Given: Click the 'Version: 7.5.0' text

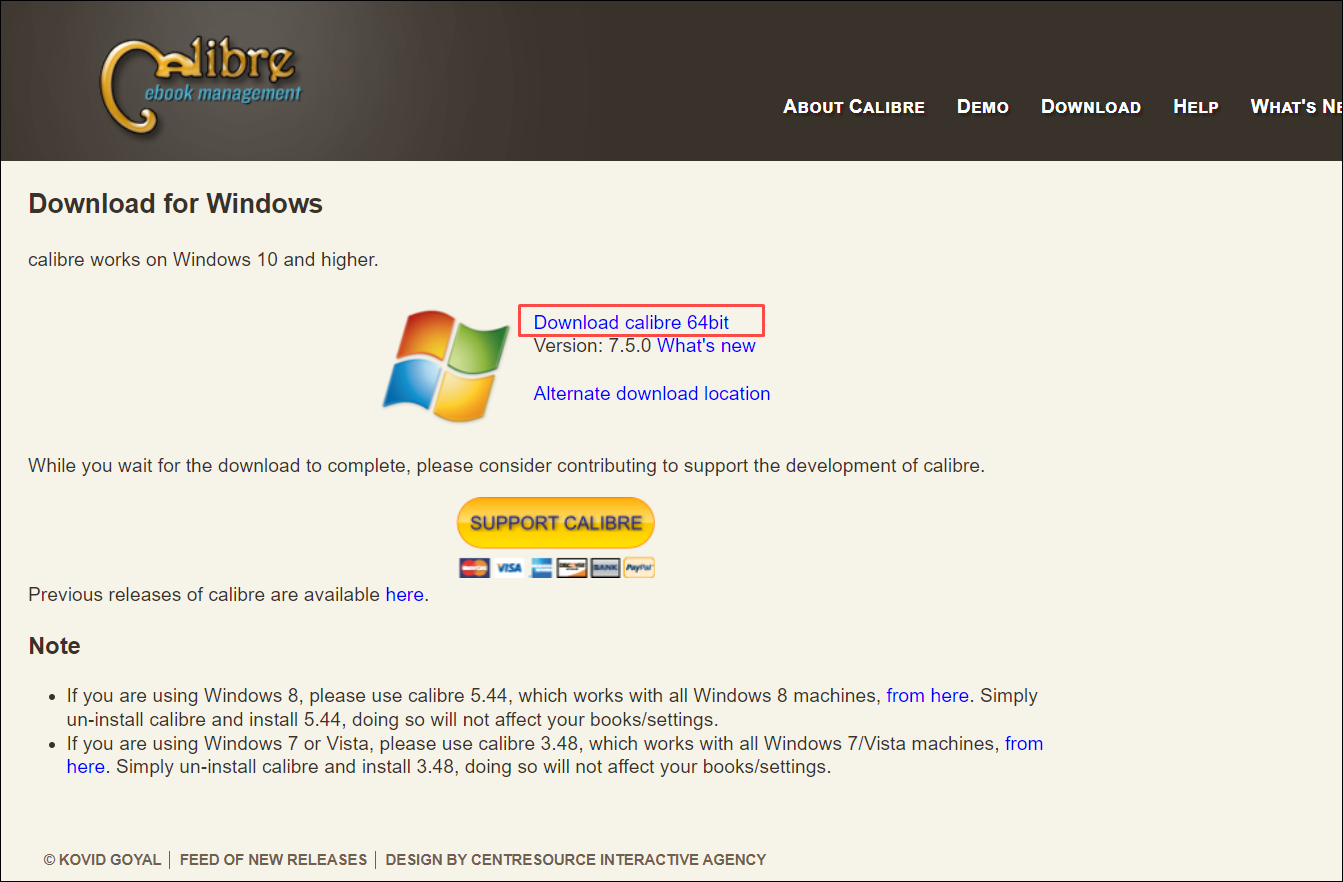Looking at the screenshot, I should tap(592, 345).
